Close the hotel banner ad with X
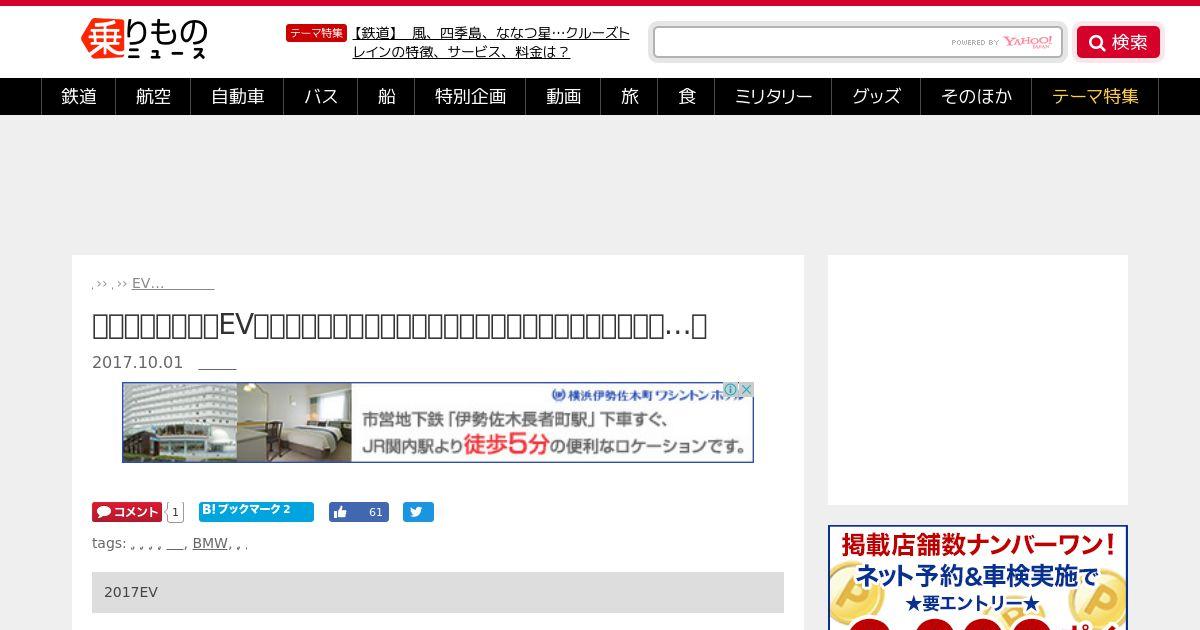This screenshot has height=630, width=1200. point(746,390)
